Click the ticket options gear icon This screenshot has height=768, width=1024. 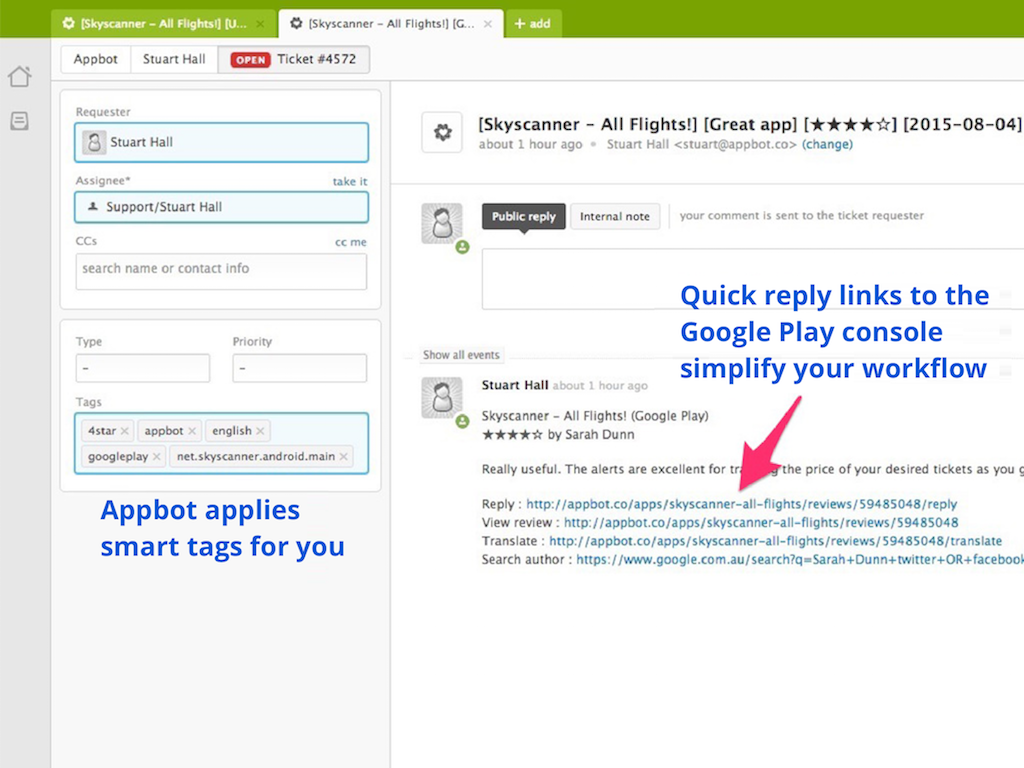pos(441,133)
